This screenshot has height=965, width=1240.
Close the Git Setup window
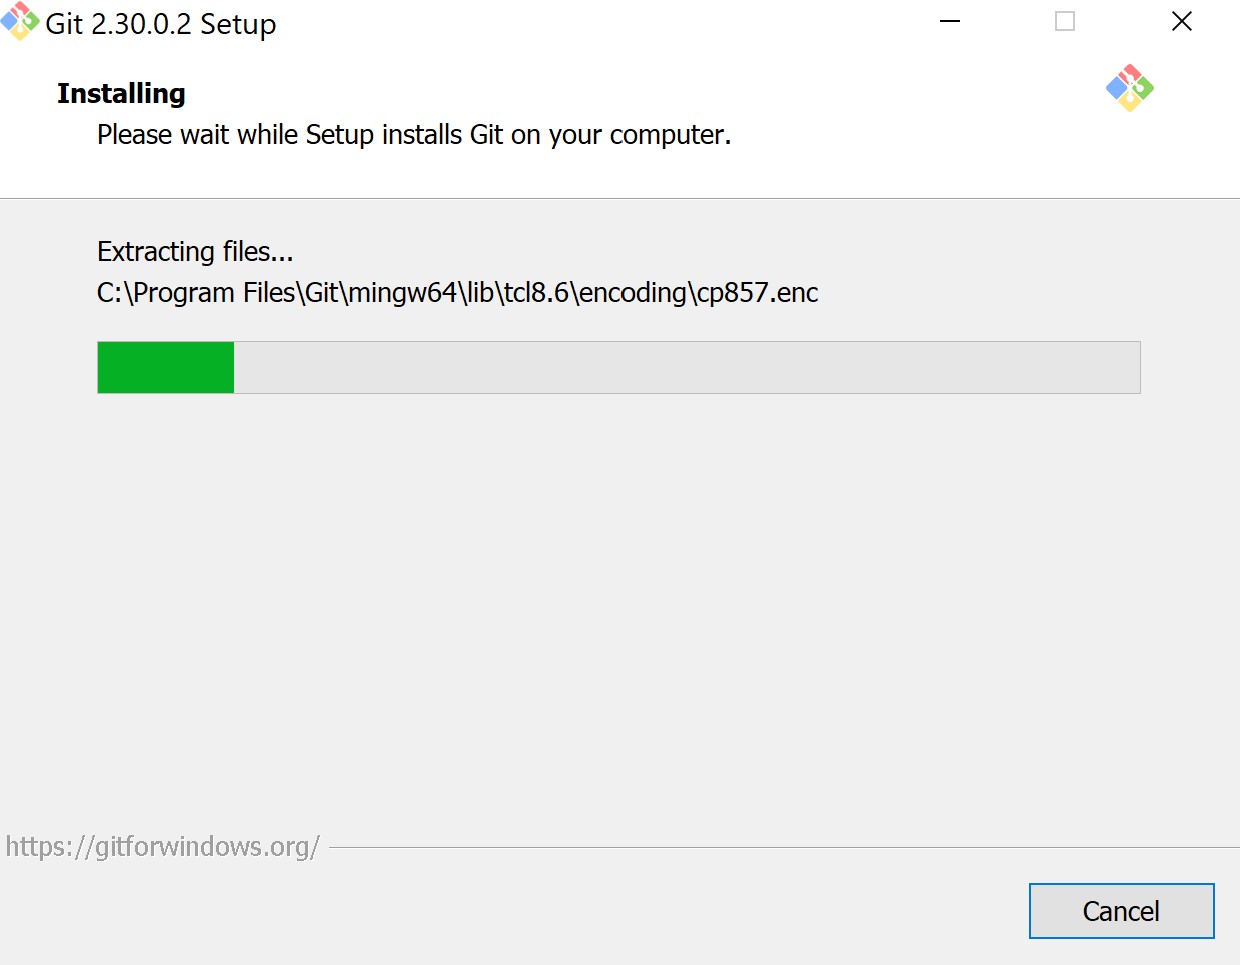point(1181,21)
